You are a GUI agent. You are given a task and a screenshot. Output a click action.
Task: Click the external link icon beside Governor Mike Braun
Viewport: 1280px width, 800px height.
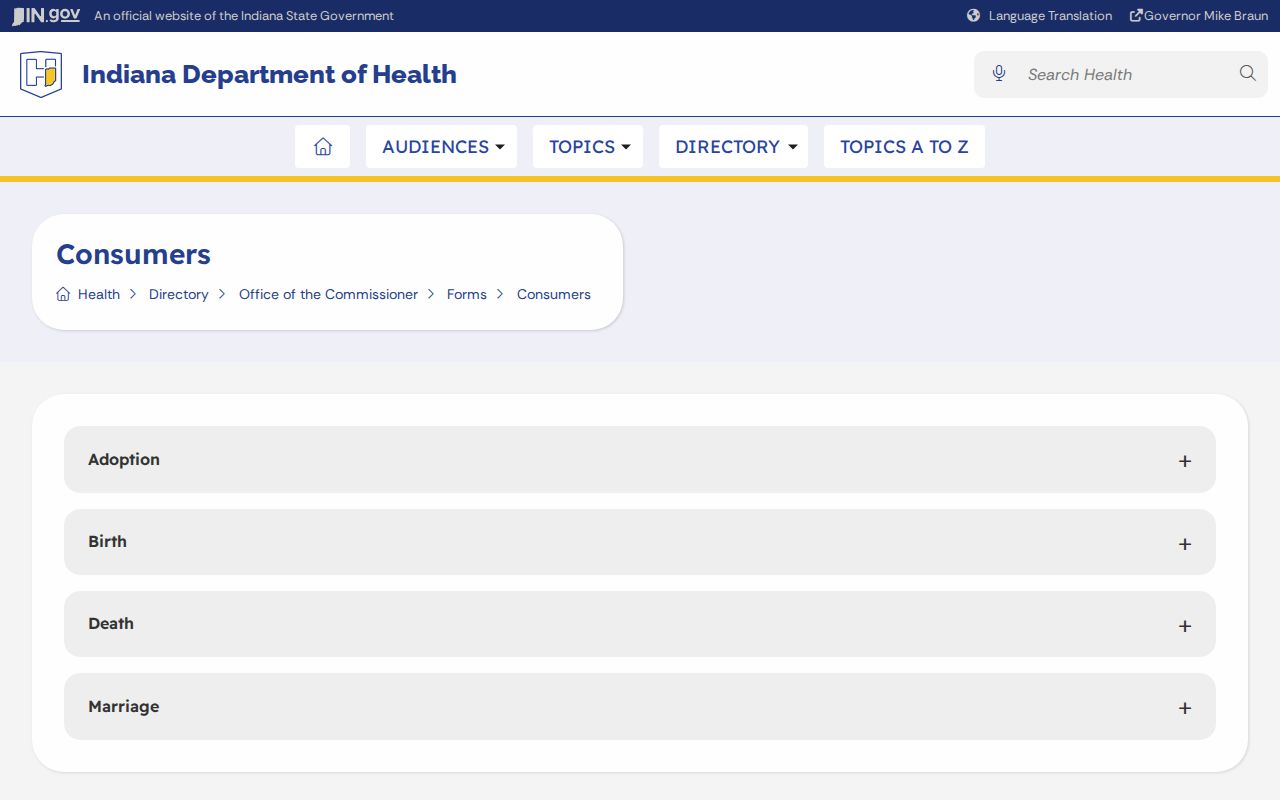[1136, 16]
